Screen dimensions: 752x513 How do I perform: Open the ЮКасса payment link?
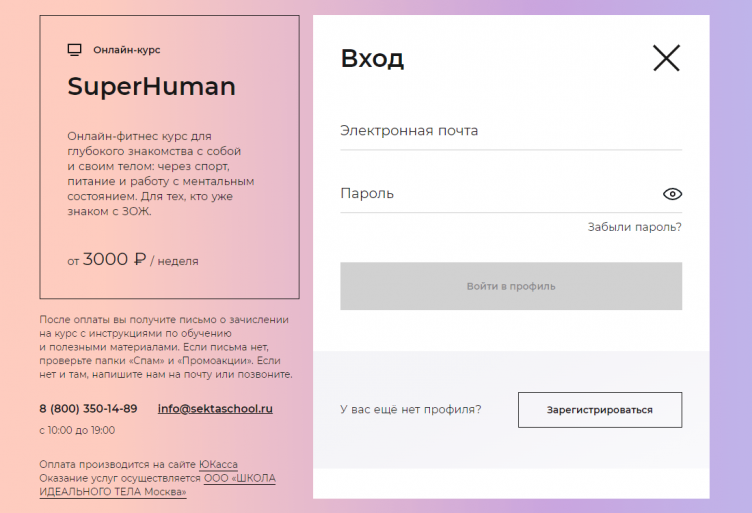pyautogui.click(x=217, y=464)
